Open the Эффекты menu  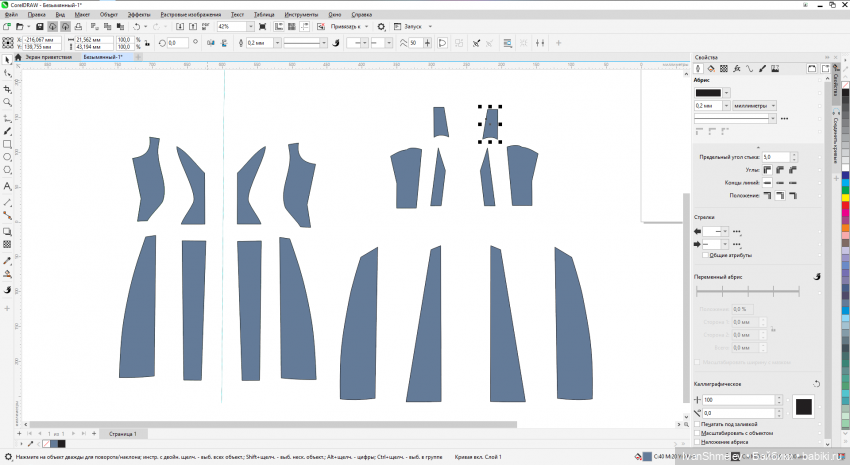pyautogui.click(x=139, y=15)
